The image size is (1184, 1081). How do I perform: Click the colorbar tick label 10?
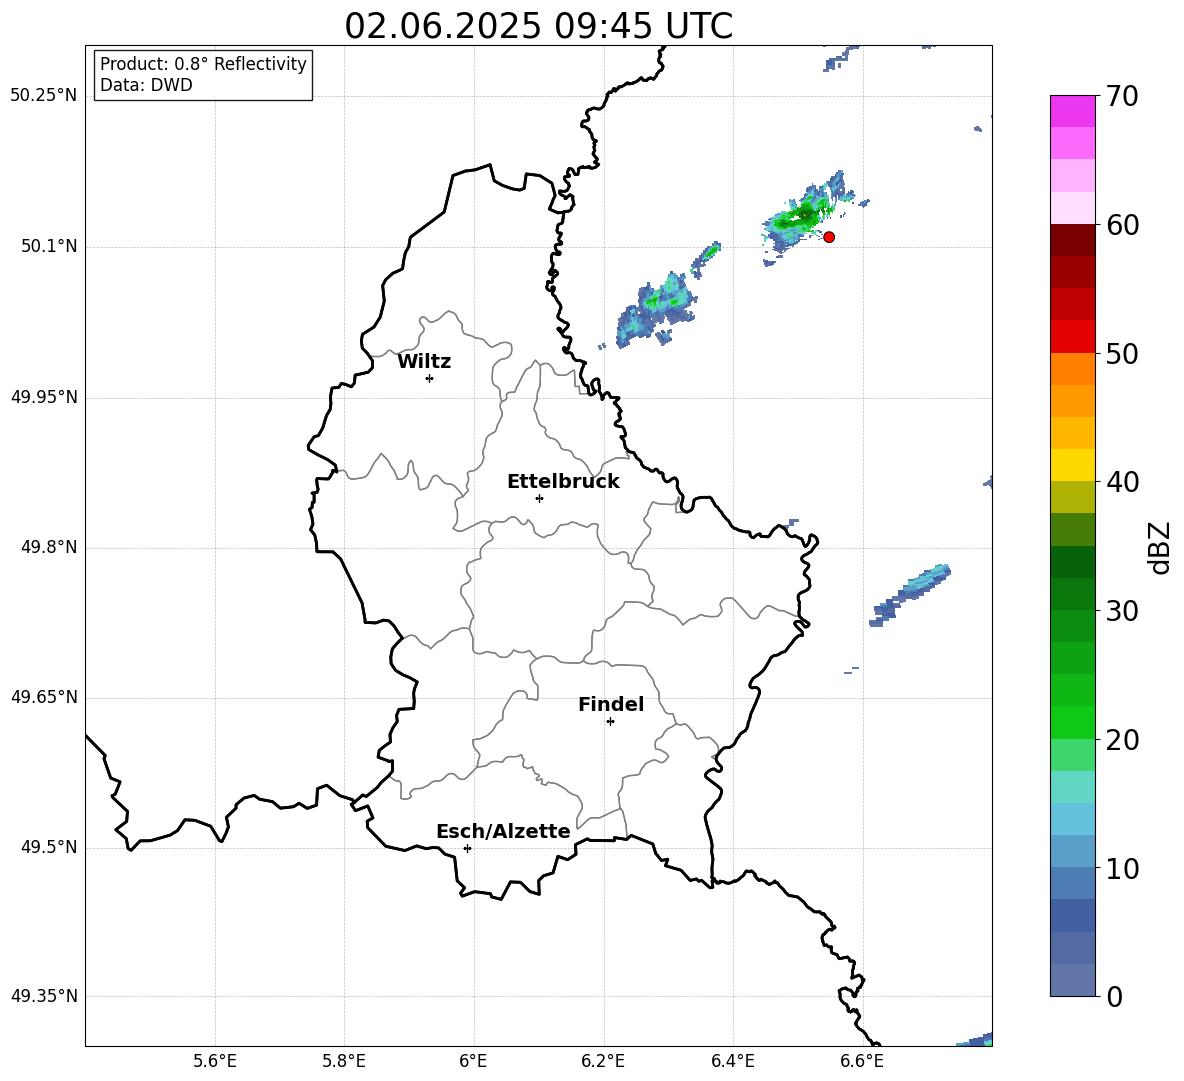[x=1122, y=868]
